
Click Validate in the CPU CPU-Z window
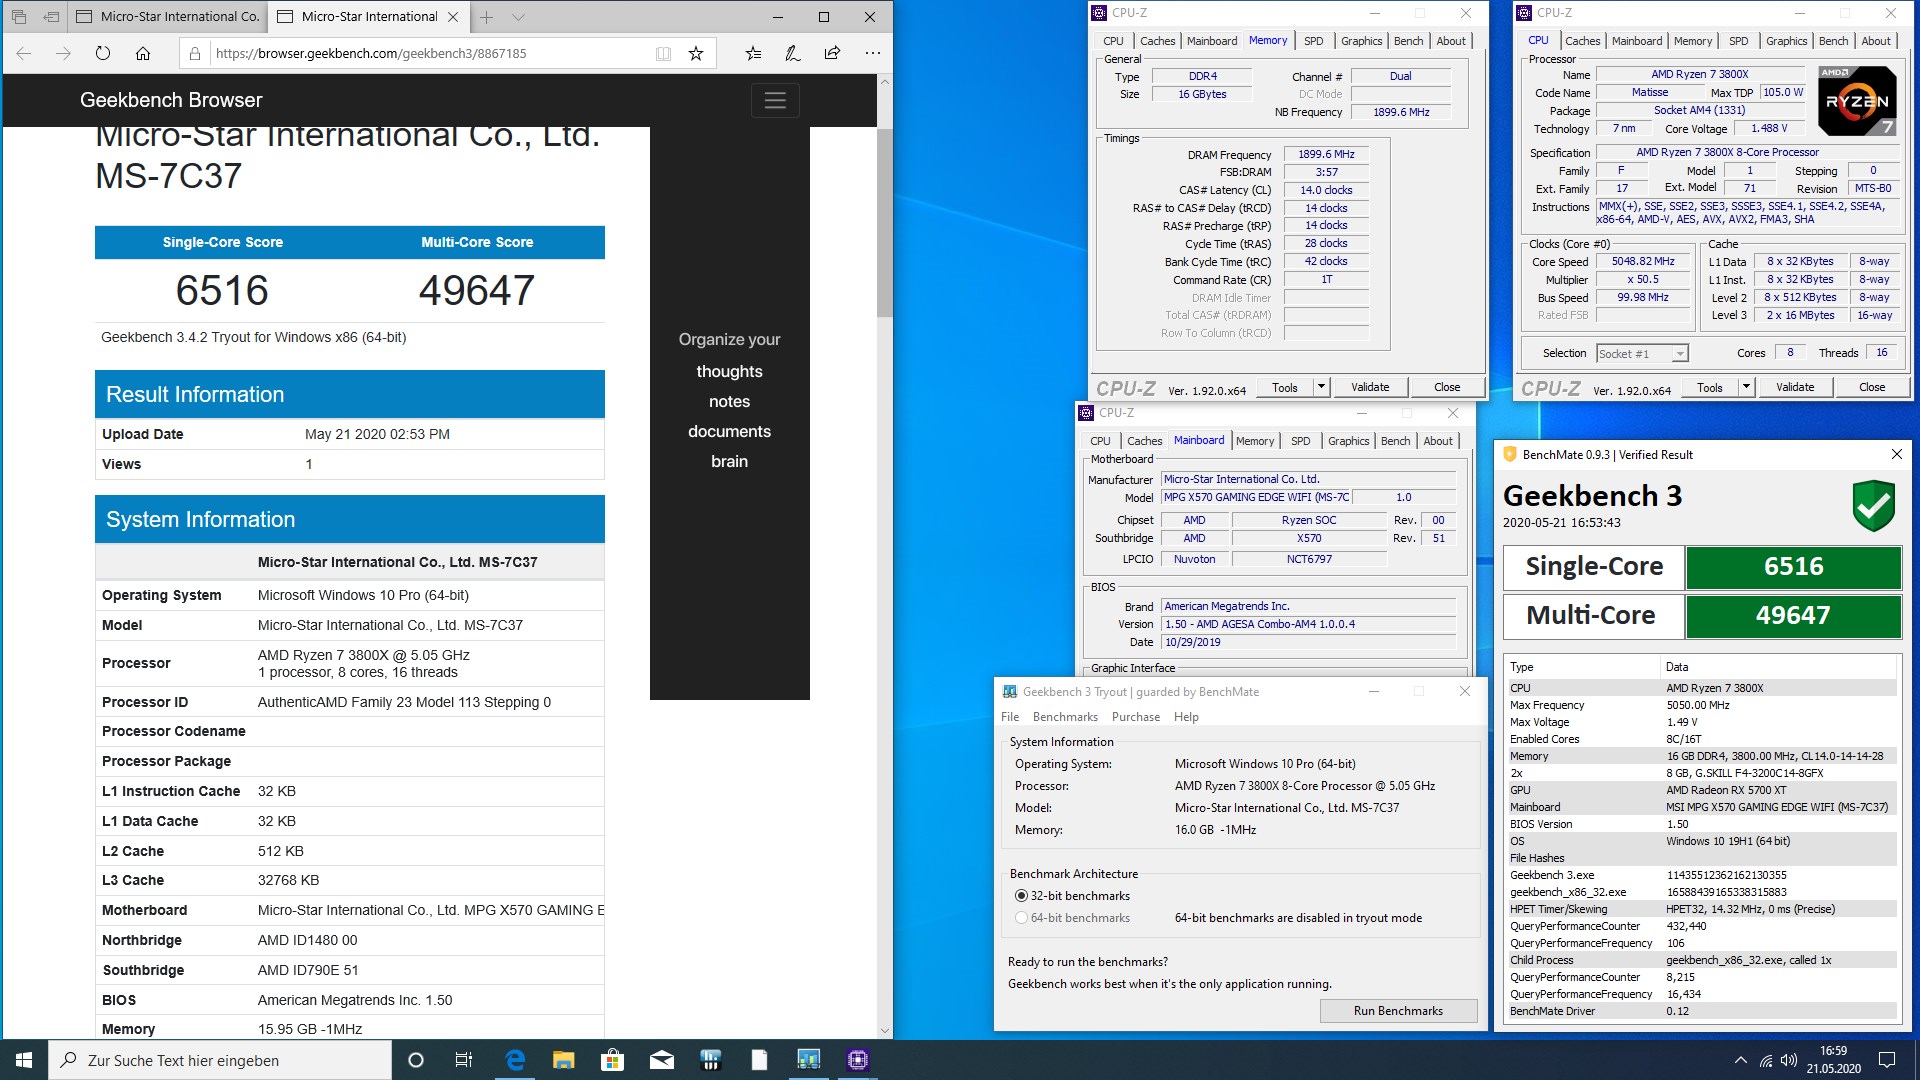1795,387
